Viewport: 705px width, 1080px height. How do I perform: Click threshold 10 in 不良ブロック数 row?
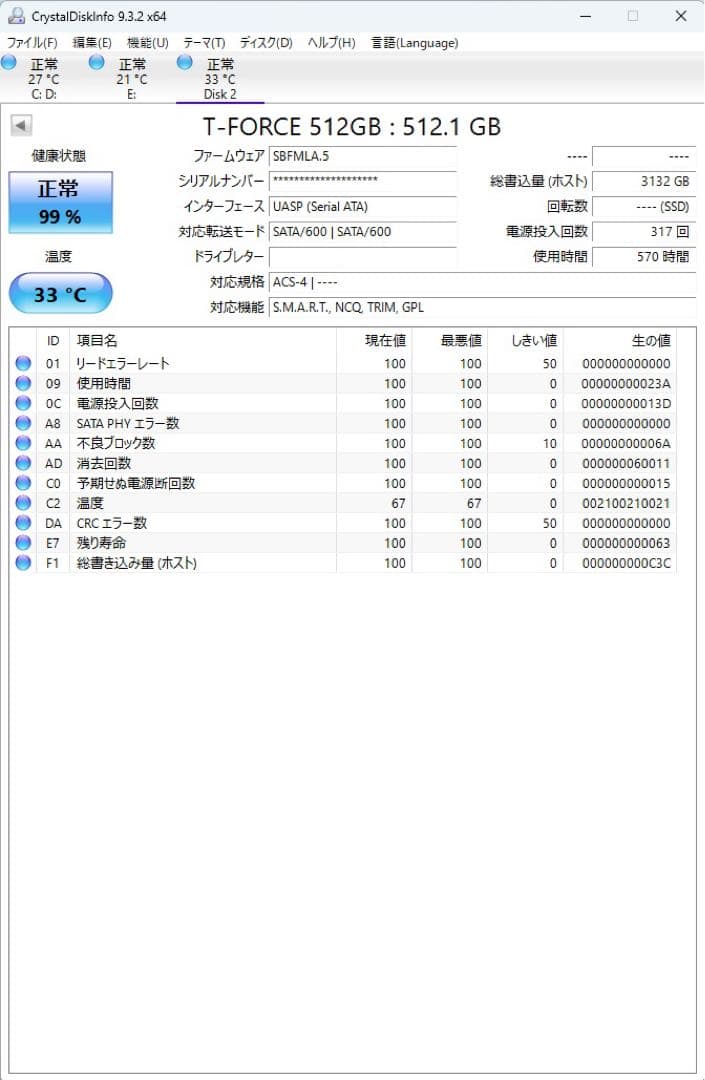coord(549,444)
